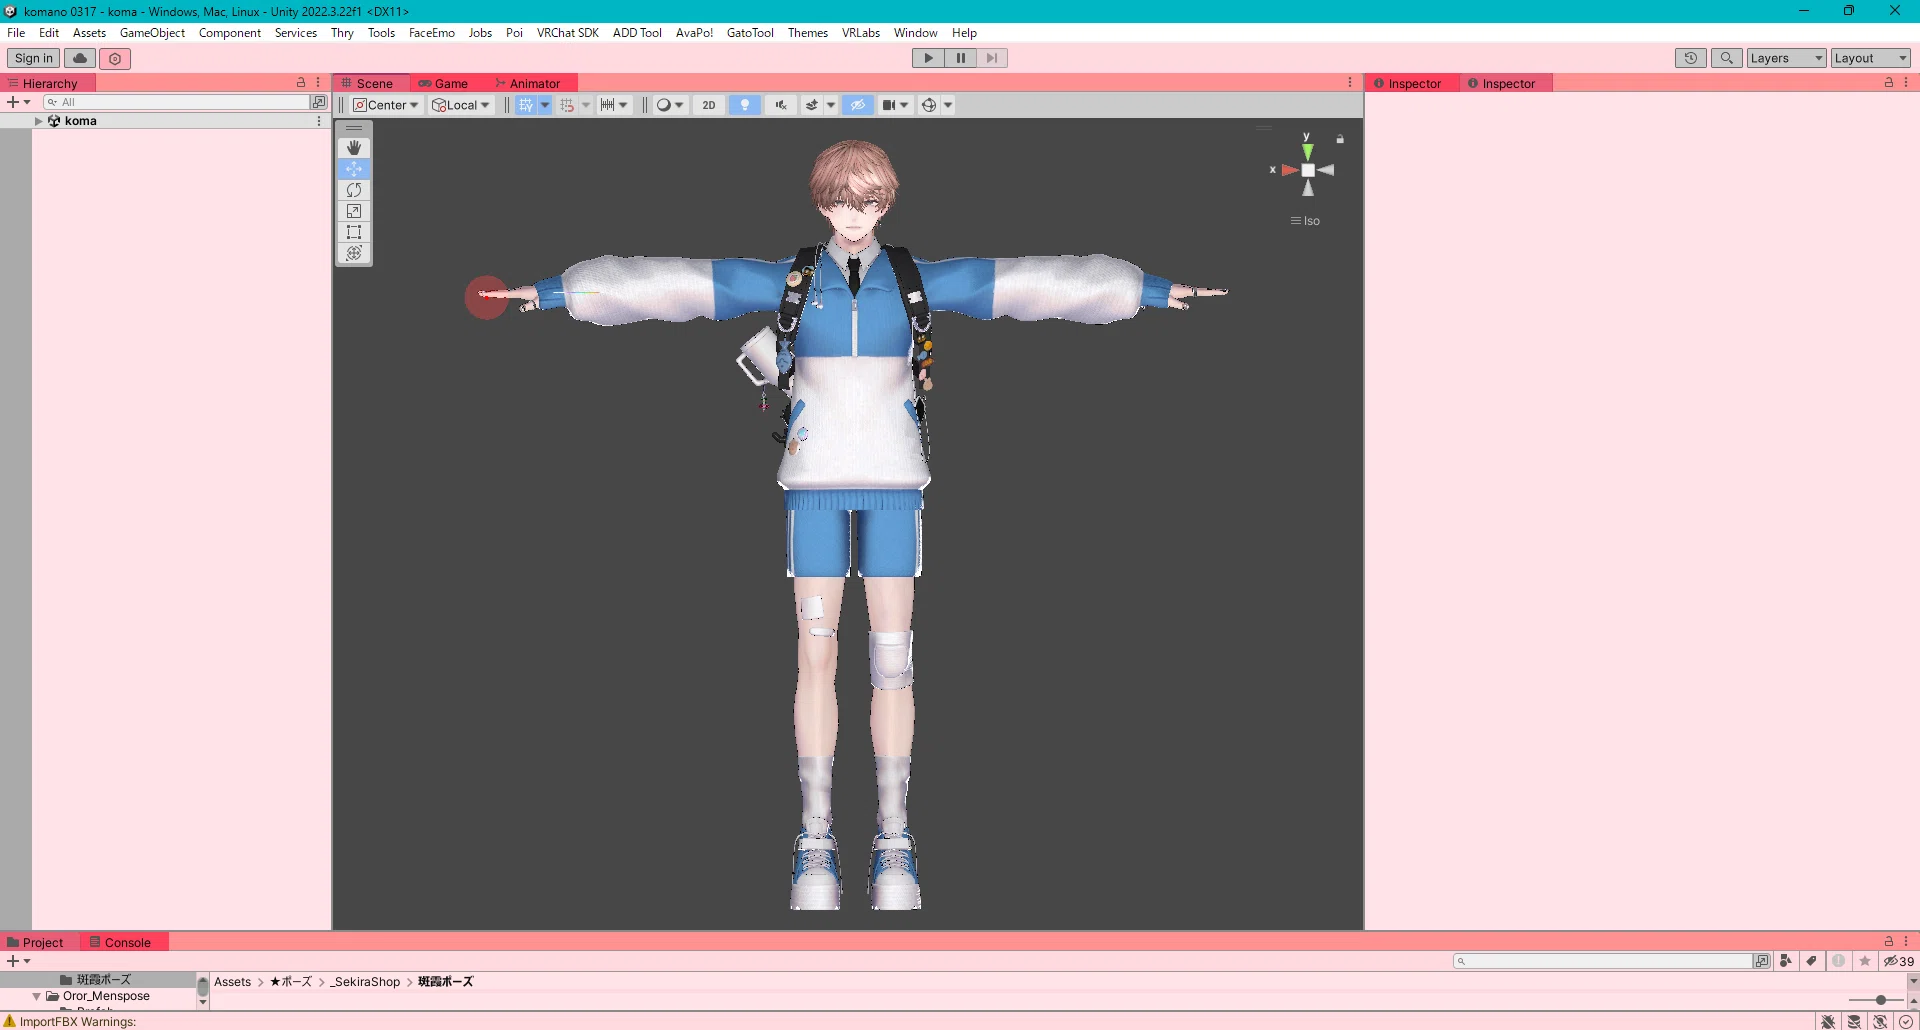Screen dimensions: 1920x1030
Task: Open the draw mode shading dropdown
Action: point(669,105)
